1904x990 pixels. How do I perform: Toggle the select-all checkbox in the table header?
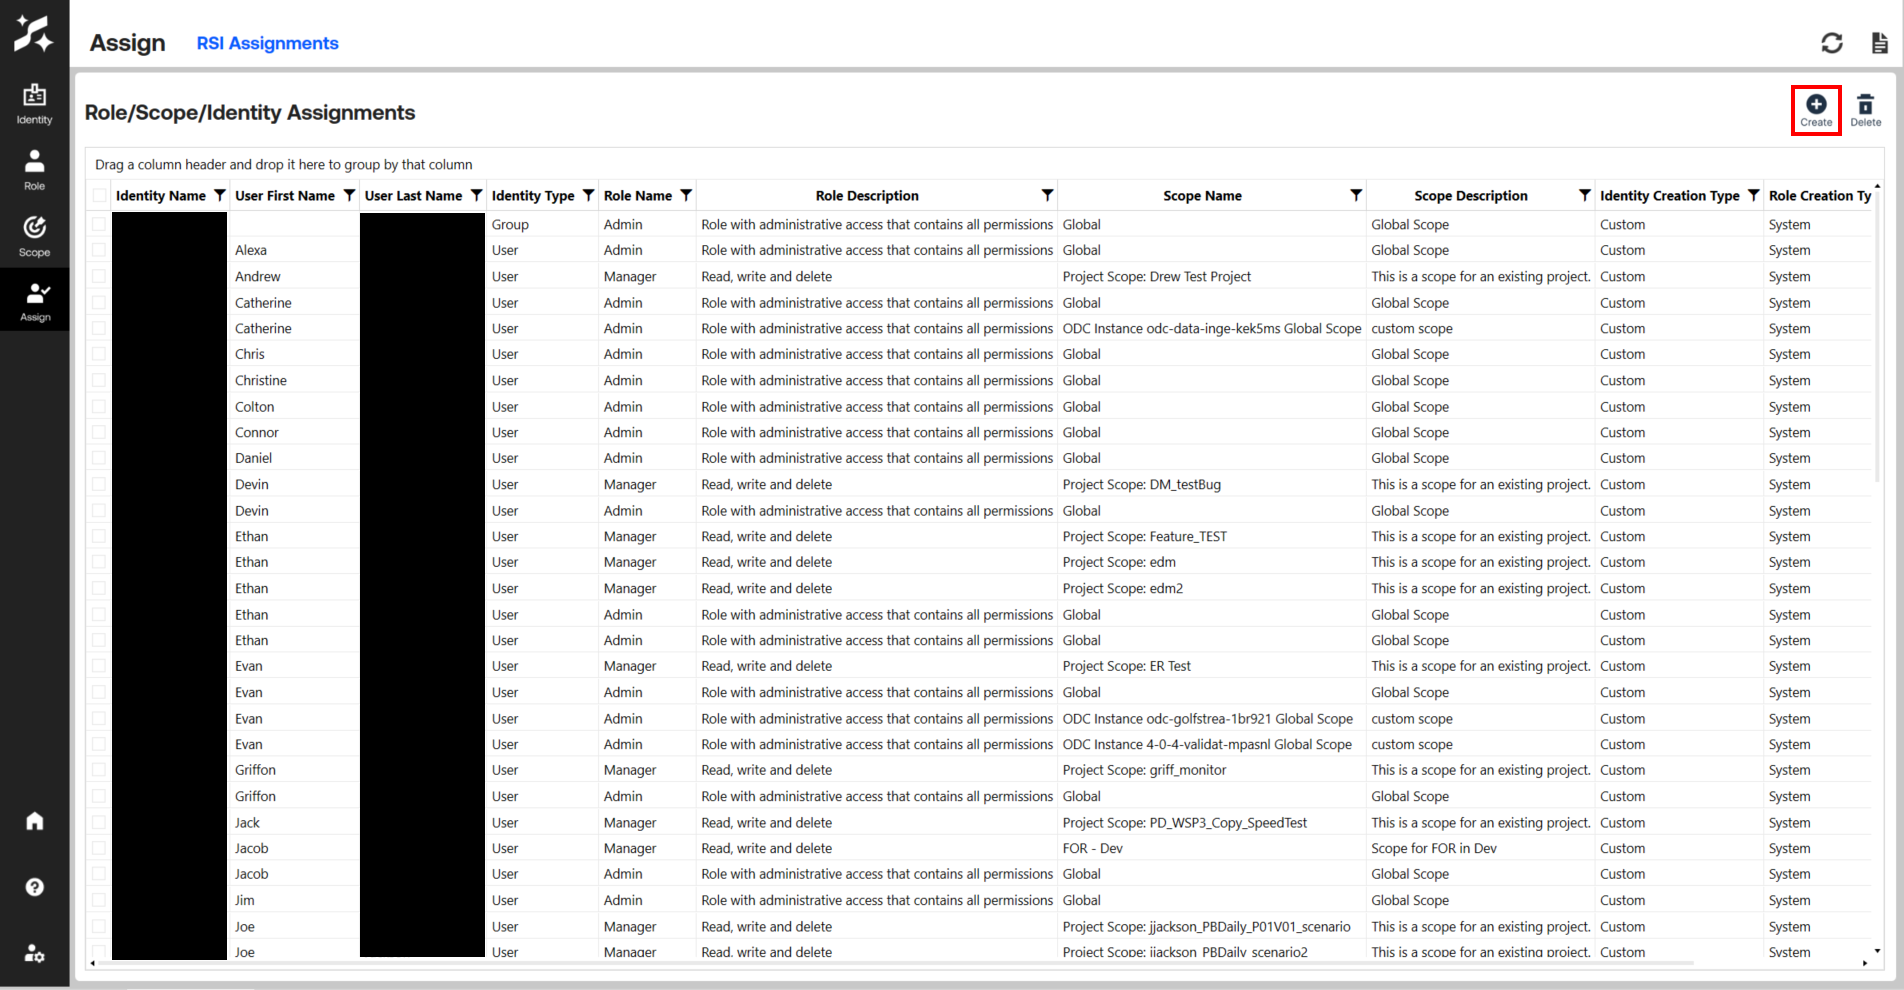pyautogui.click(x=99, y=196)
